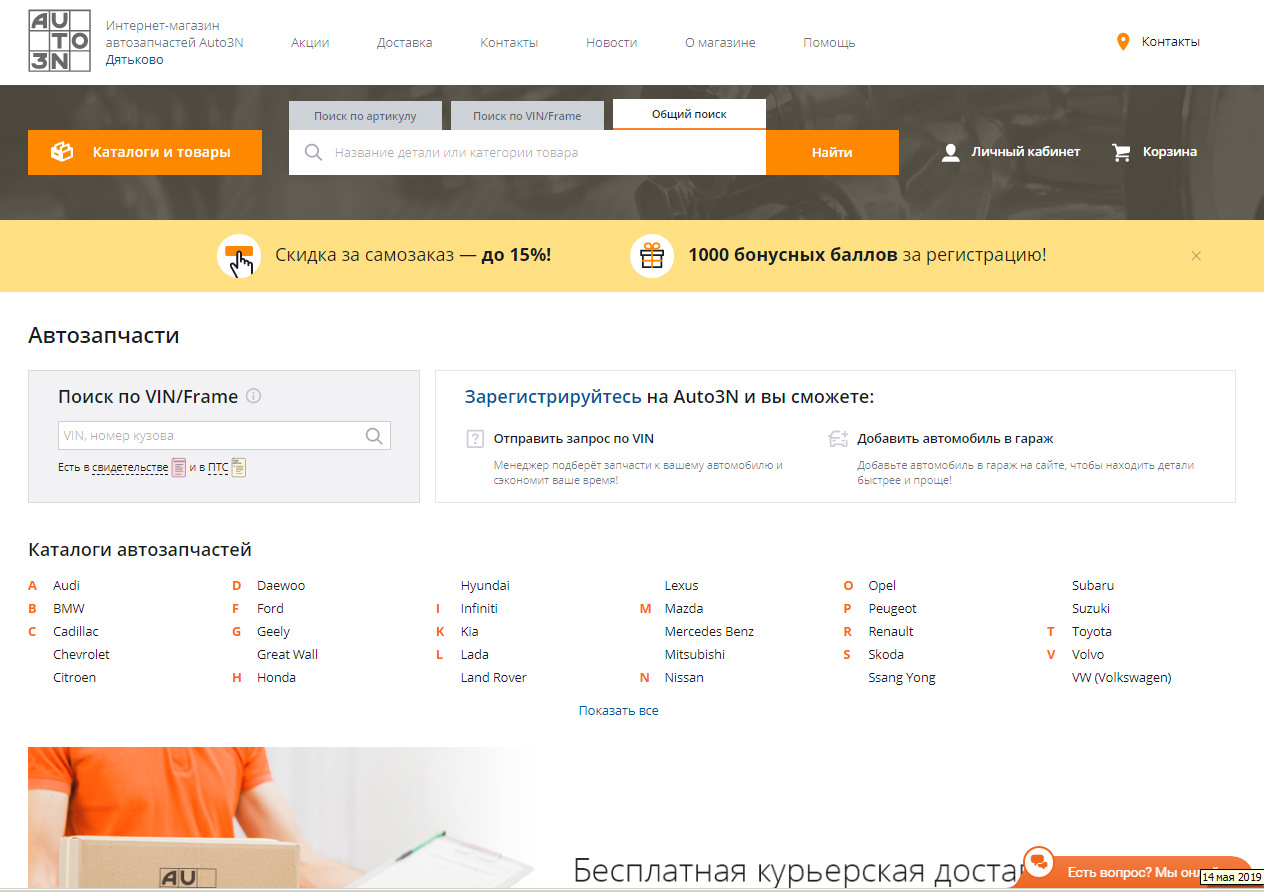1264x892 pixels.
Task: Click the registration certificate document icon
Action: click(179, 467)
